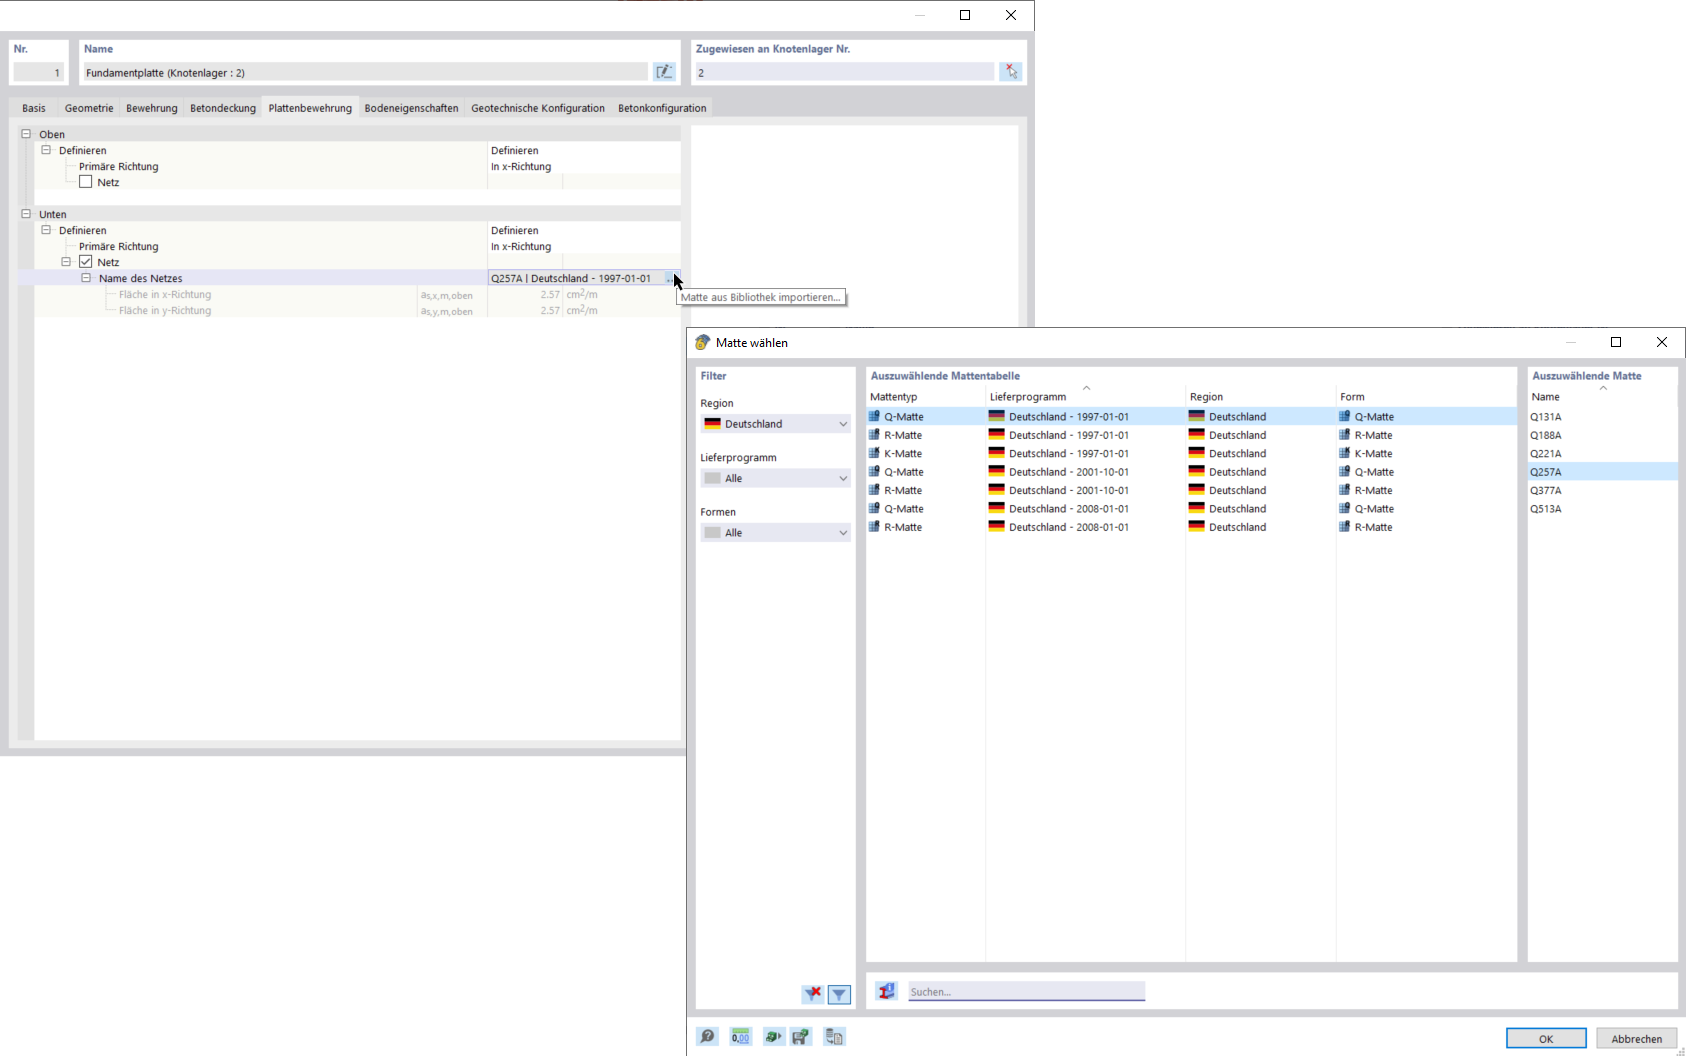The height and width of the screenshot is (1056, 1686).
Task: Click the Name field with Fundamentplatte text
Action: coord(365,72)
